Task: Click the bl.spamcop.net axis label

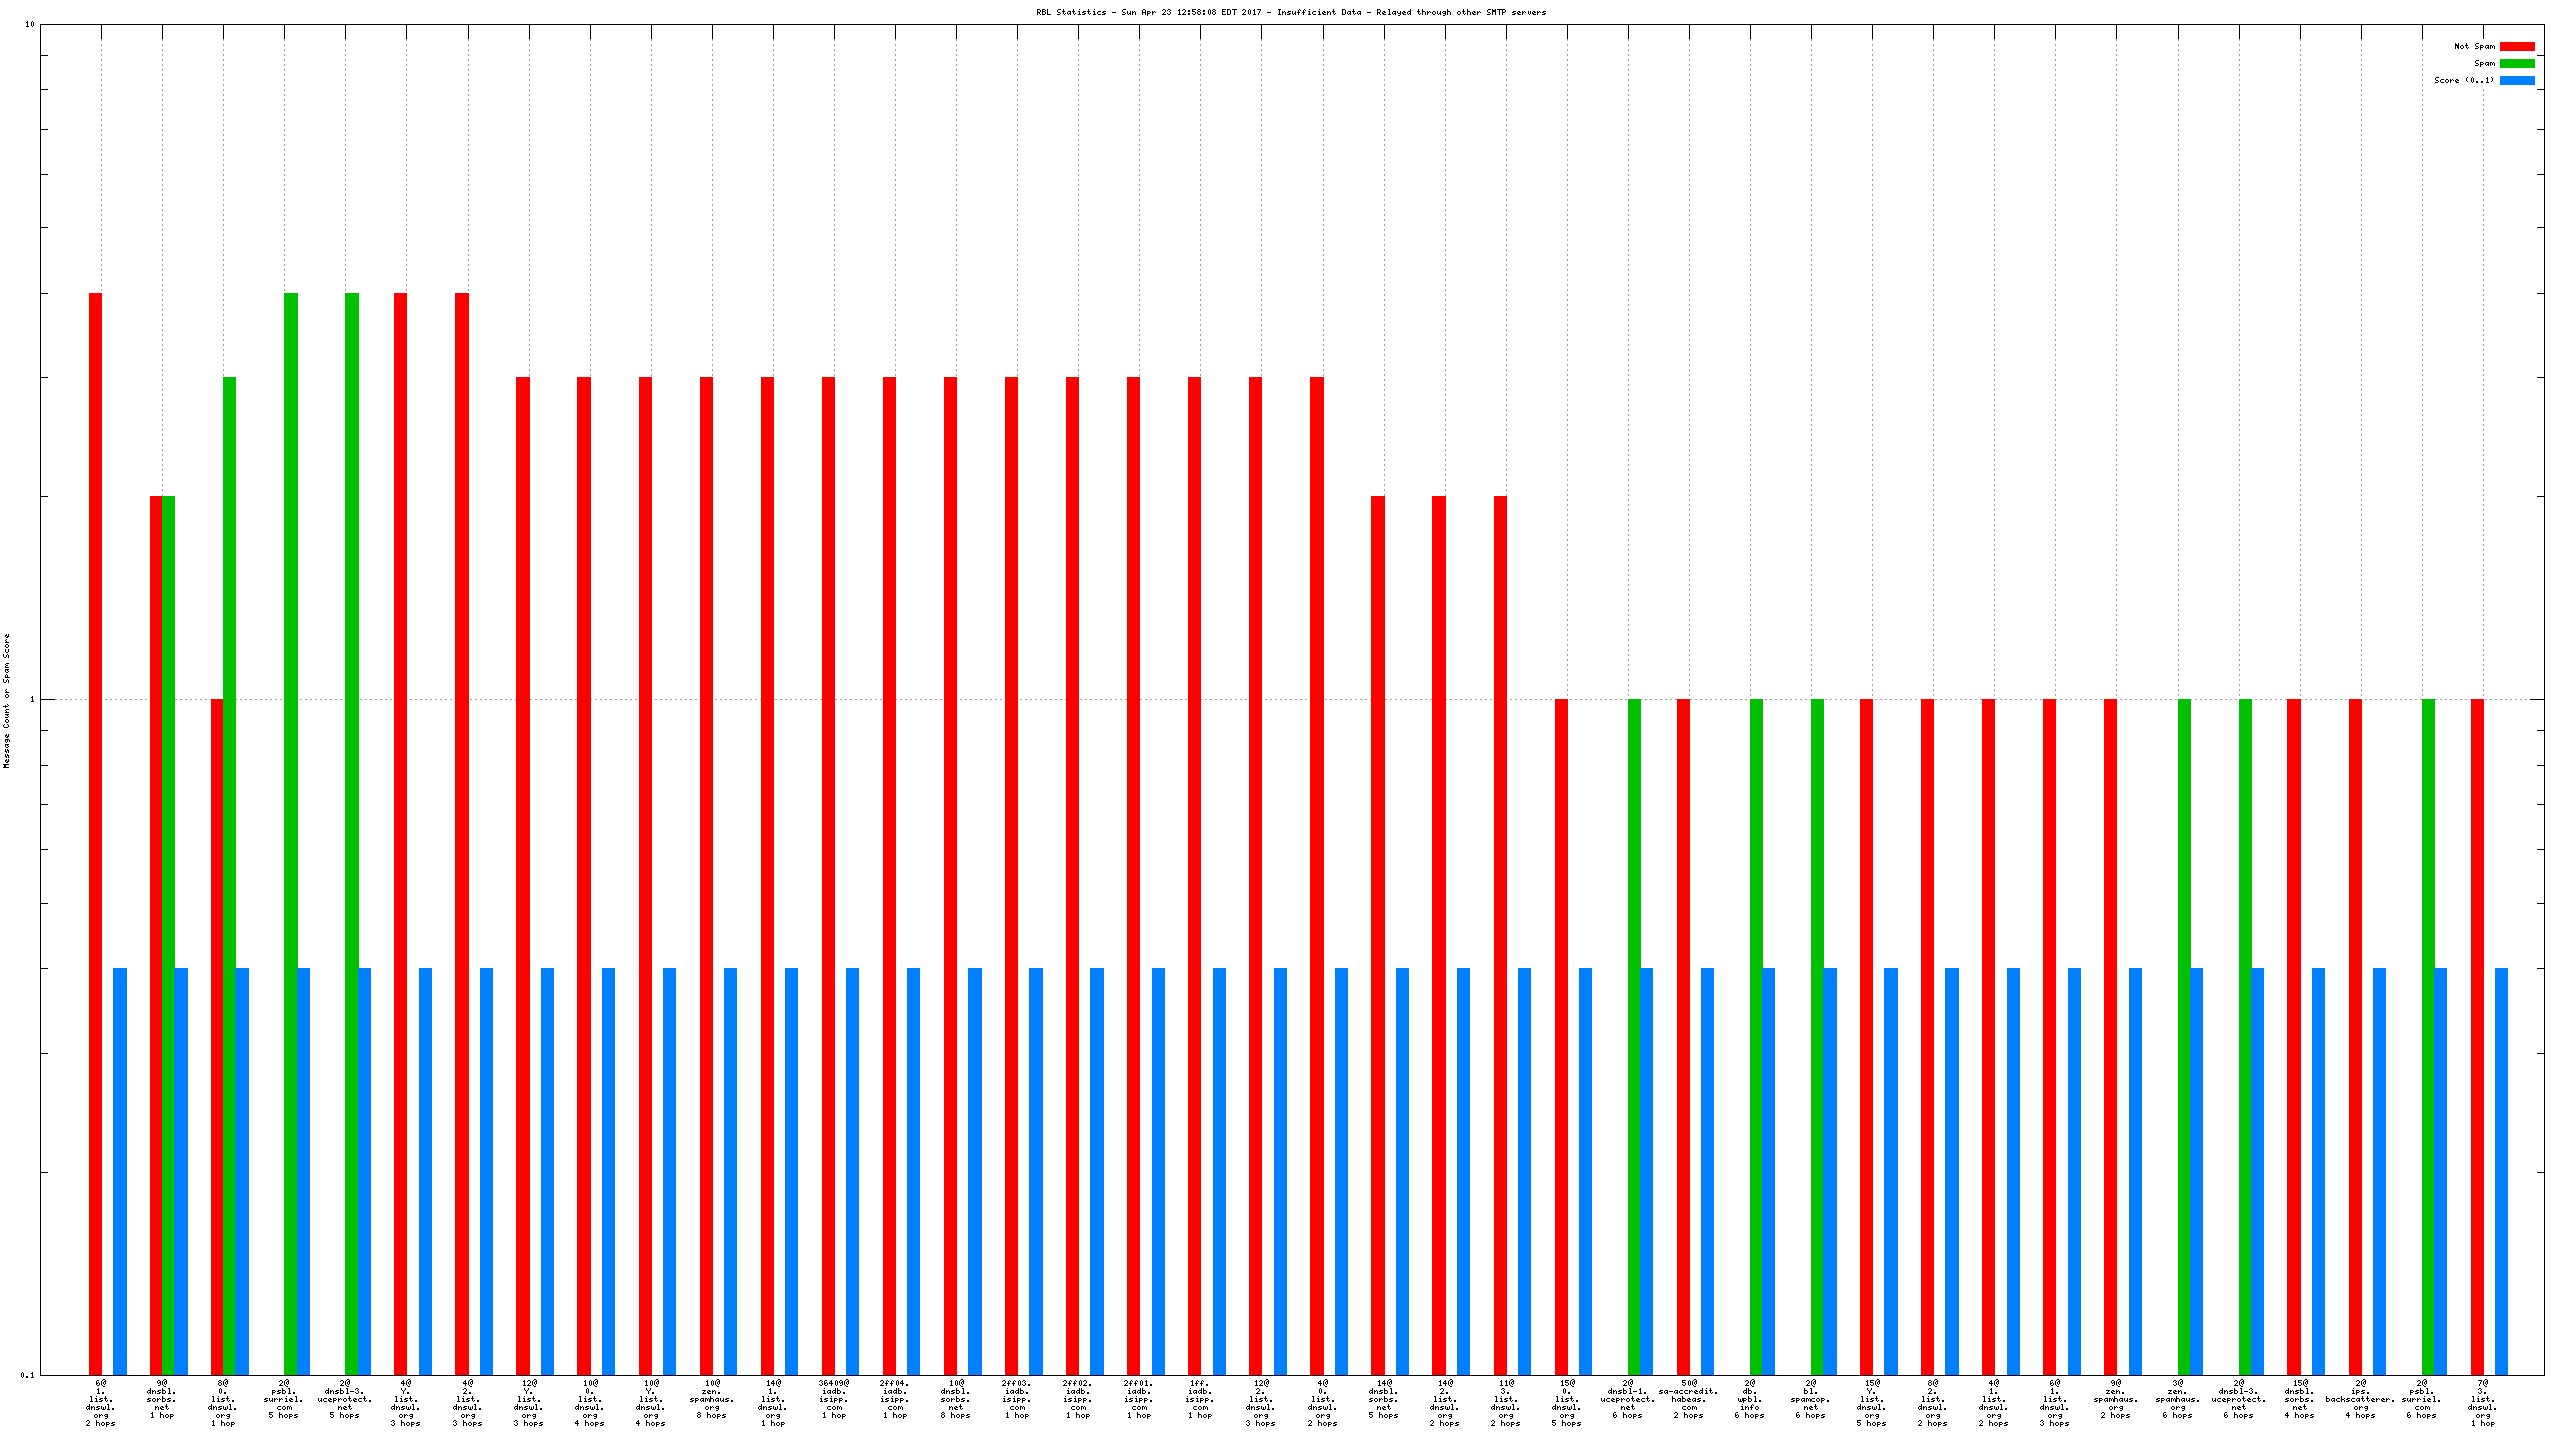Action: point(1810,1399)
